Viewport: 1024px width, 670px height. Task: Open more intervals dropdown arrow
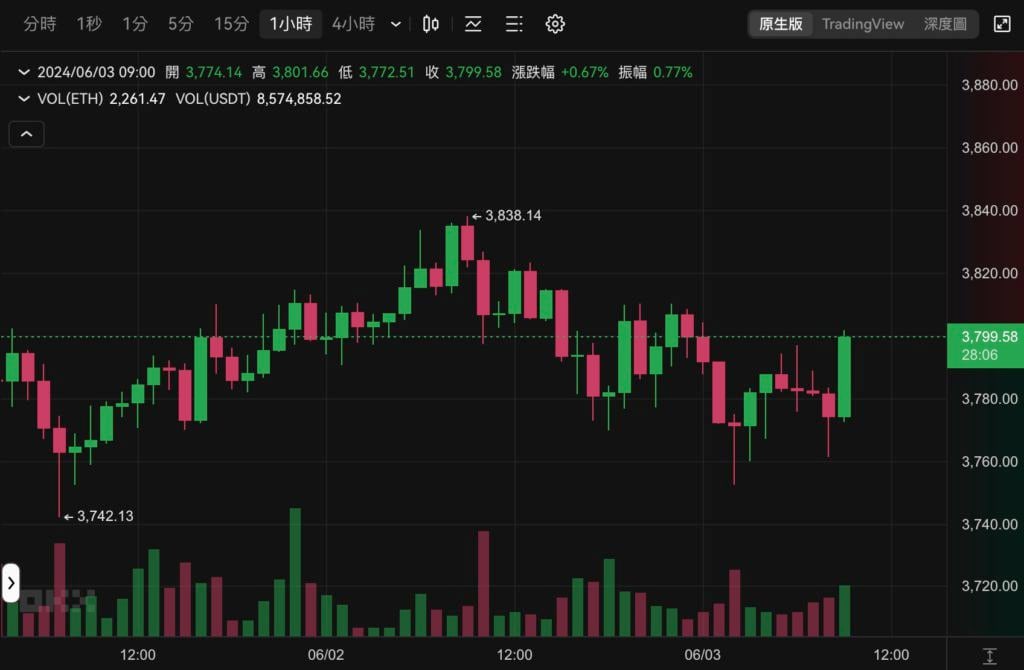click(396, 25)
